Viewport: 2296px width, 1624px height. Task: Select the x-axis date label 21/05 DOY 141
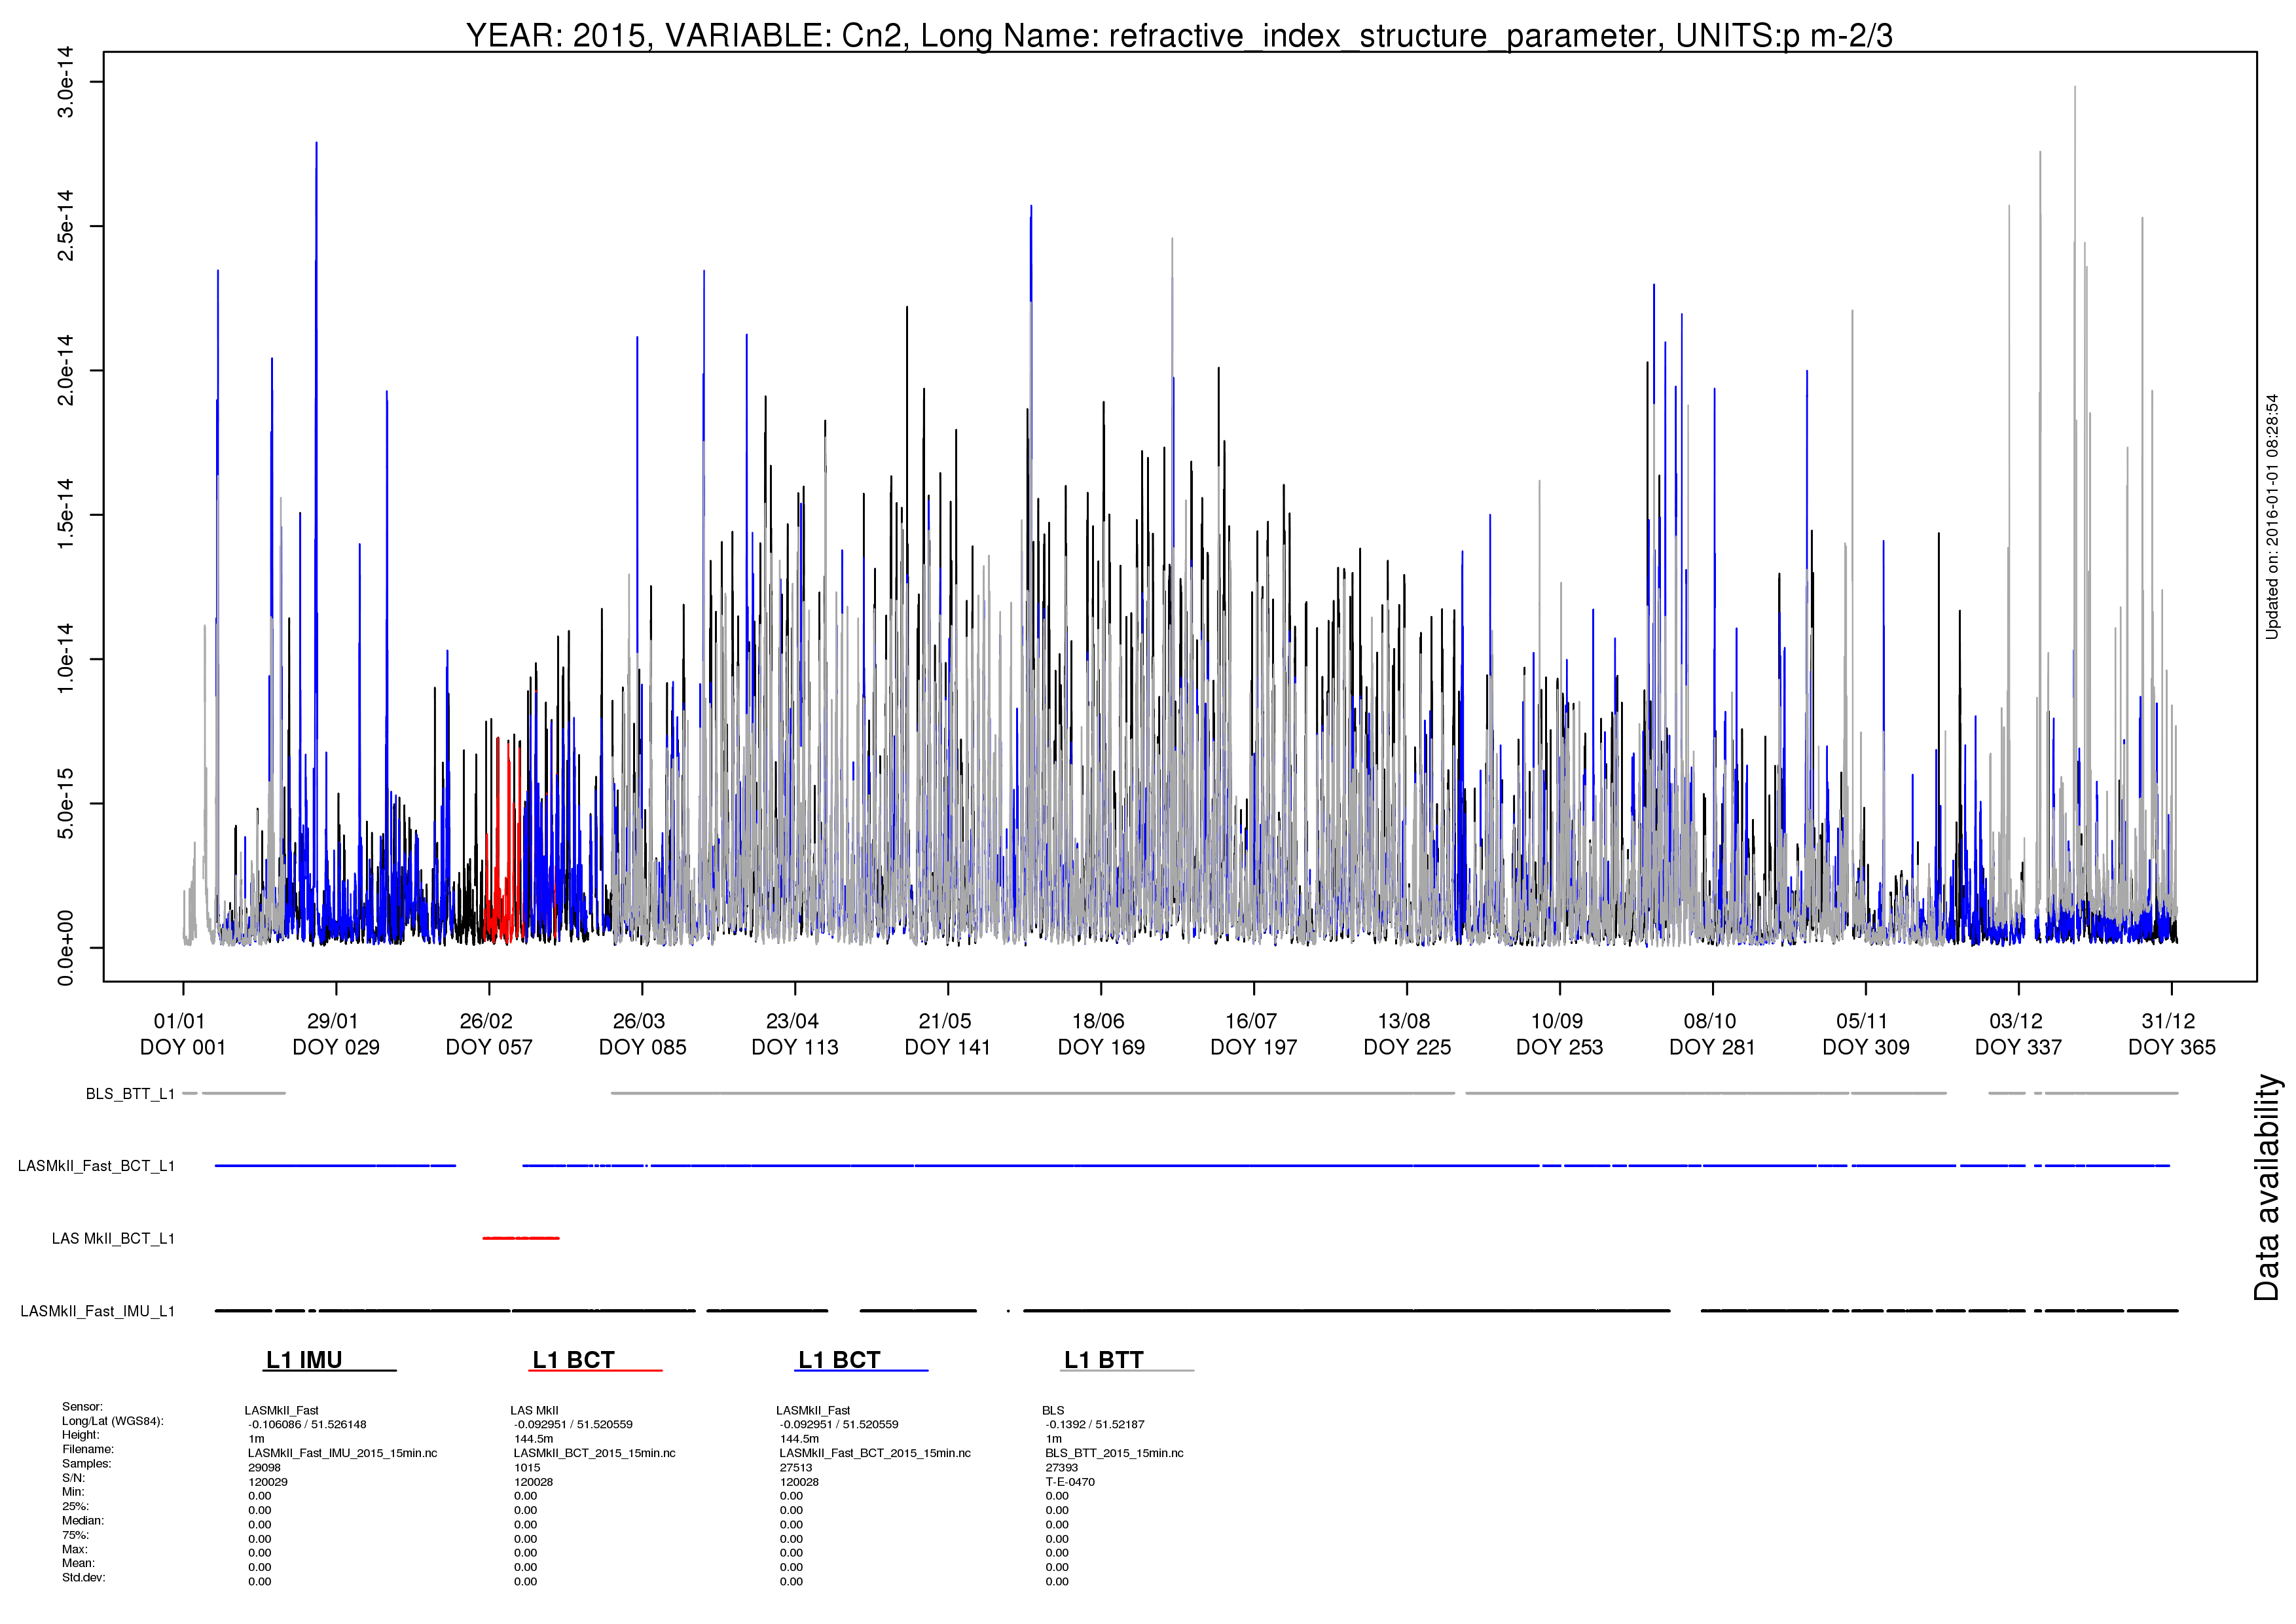[x=948, y=1034]
